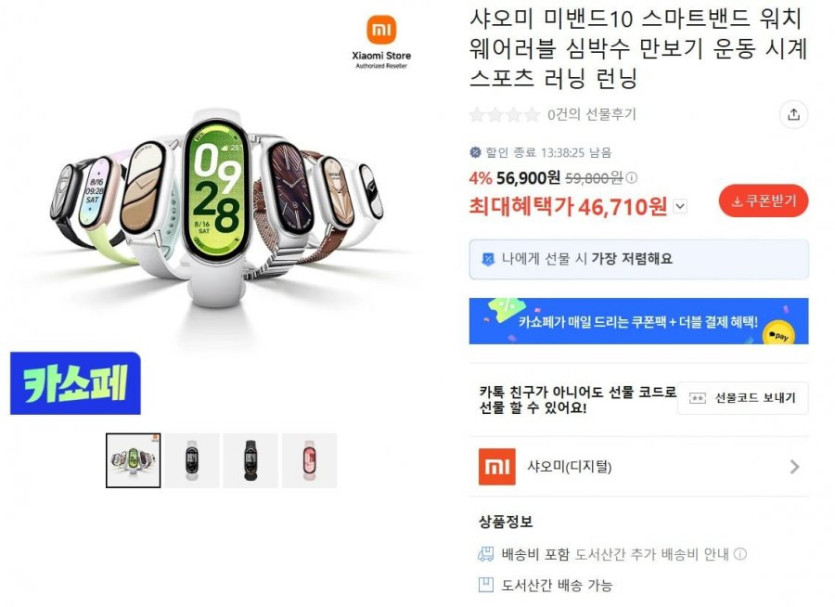Click the 선물코드 보내기 button
The width and height of the screenshot is (835, 607).
coord(743,398)
